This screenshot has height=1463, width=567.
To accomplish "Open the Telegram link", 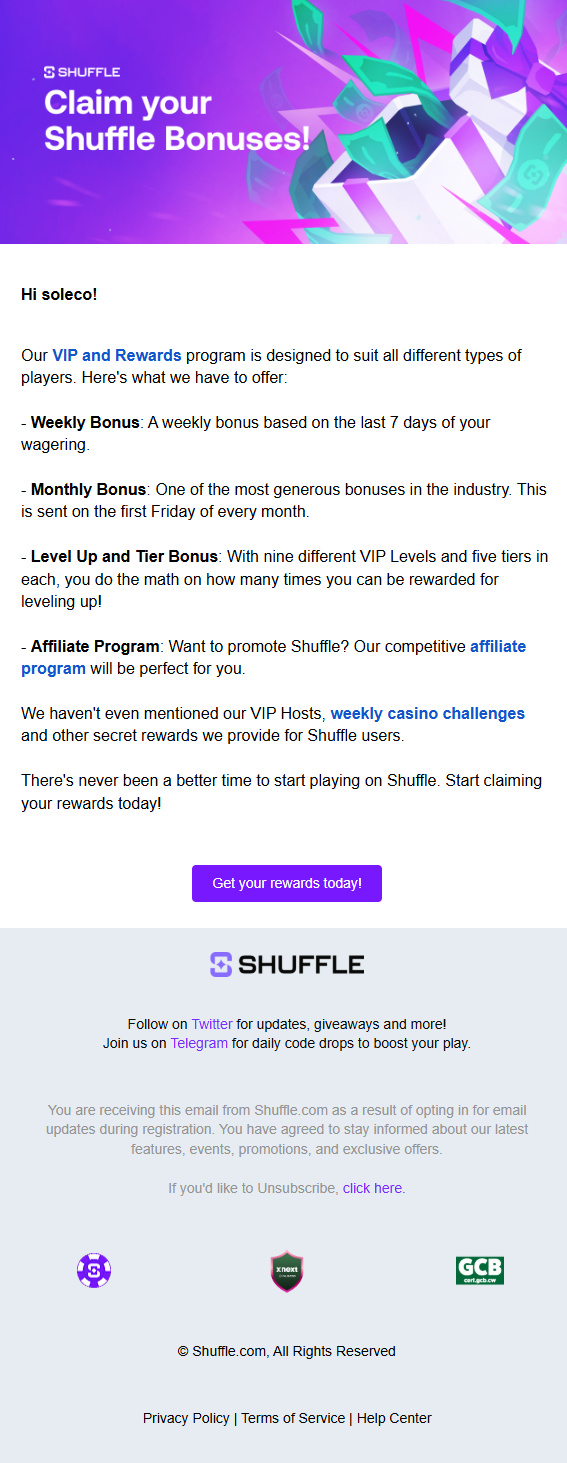I will pos(199,1043).
